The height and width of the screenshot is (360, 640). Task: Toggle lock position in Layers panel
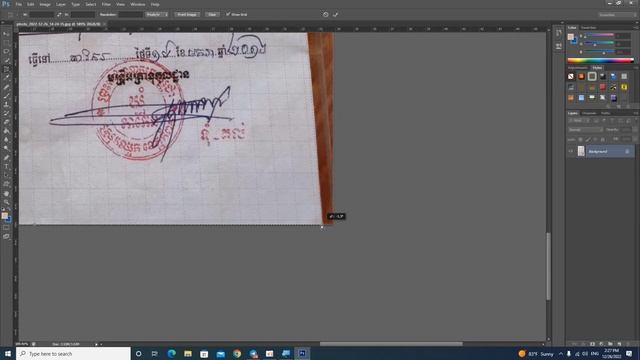(595, 140)
